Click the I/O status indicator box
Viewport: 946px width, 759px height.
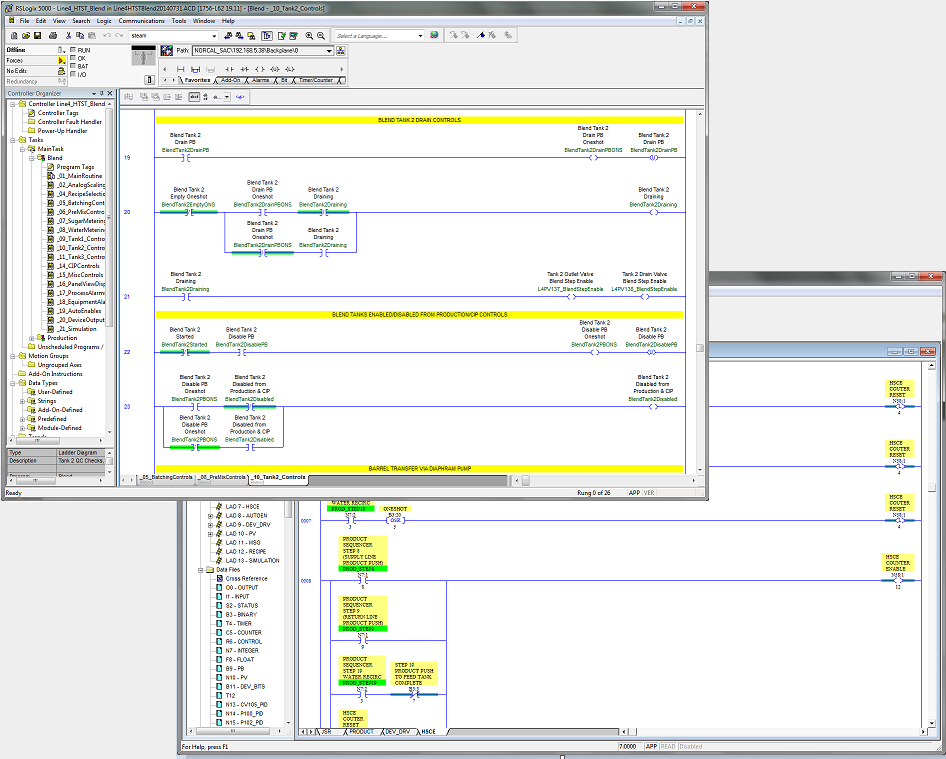pos(73,74)
